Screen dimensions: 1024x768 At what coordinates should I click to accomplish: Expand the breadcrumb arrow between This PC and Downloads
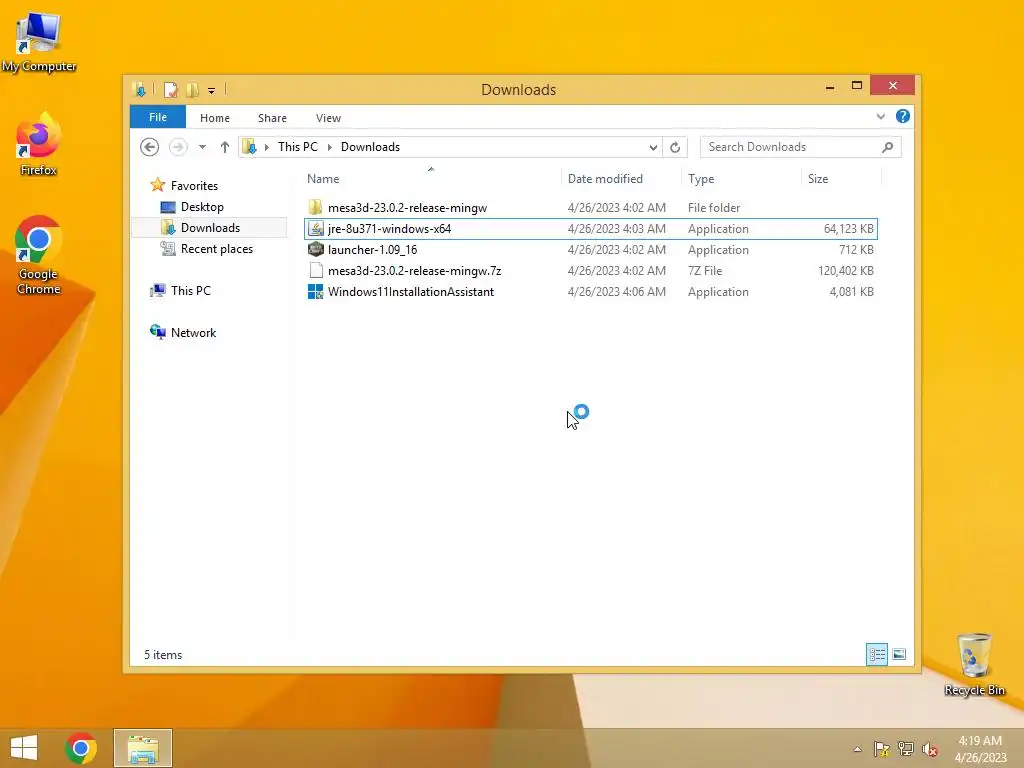click(x=329, y=147)
